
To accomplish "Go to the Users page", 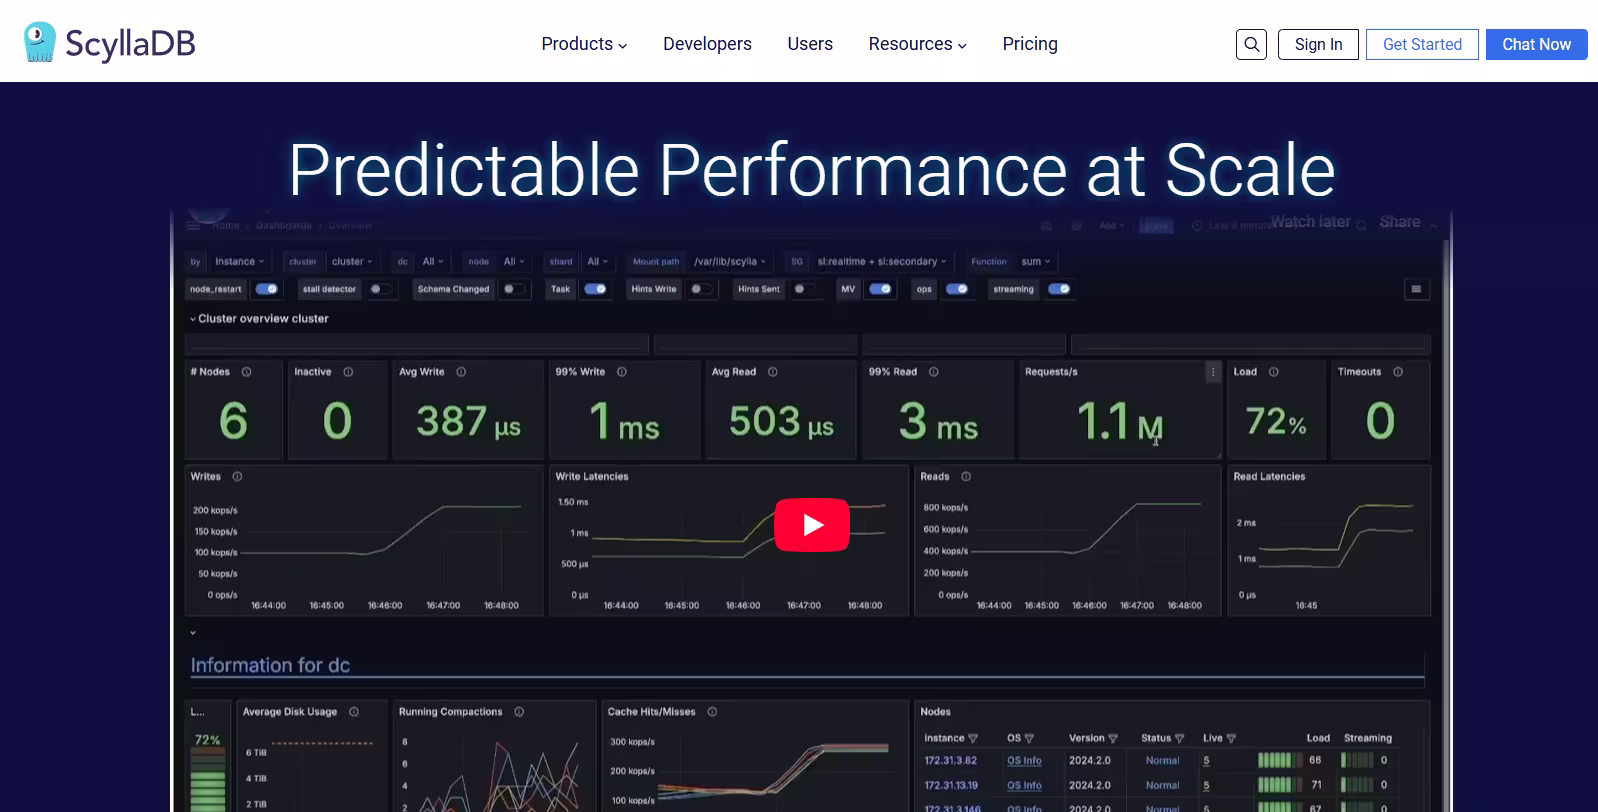I will (810, 44).
